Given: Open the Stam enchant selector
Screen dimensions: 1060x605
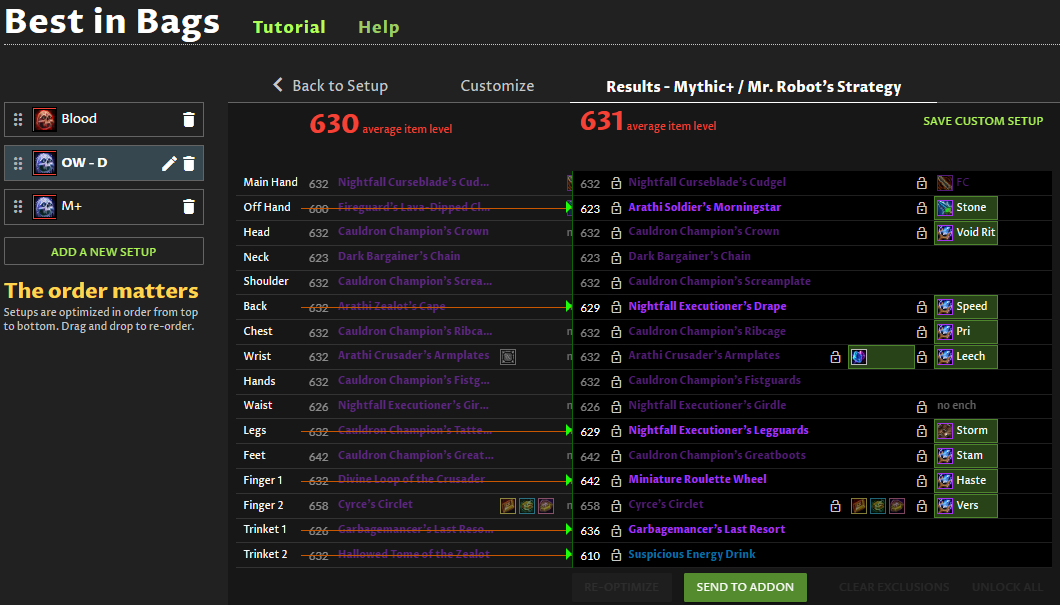Looking at the screenshot, I should point(965,456).
